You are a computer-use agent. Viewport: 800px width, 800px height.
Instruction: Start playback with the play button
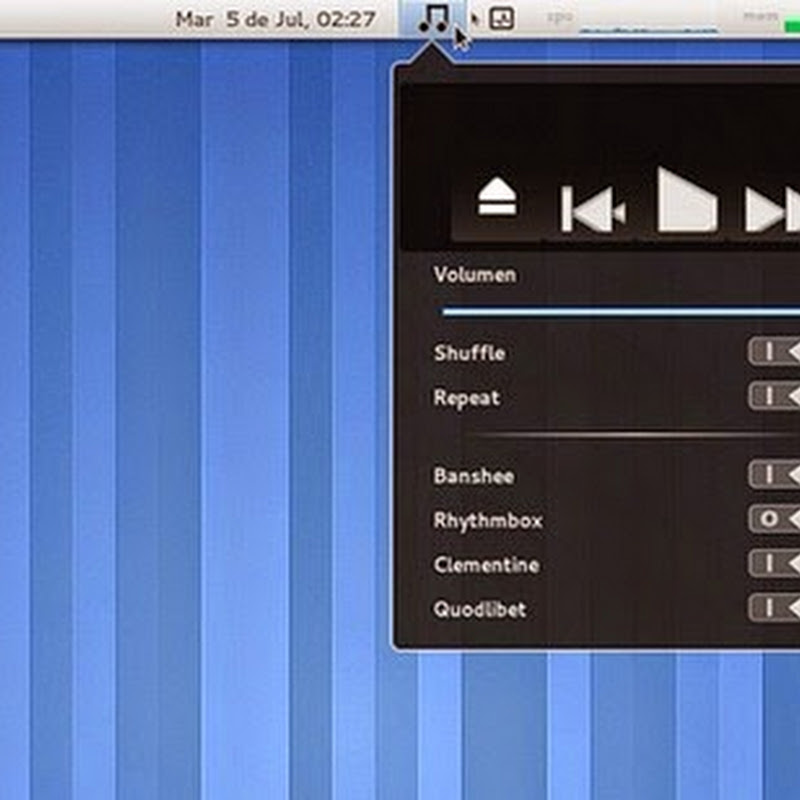(x=687, y=200)
